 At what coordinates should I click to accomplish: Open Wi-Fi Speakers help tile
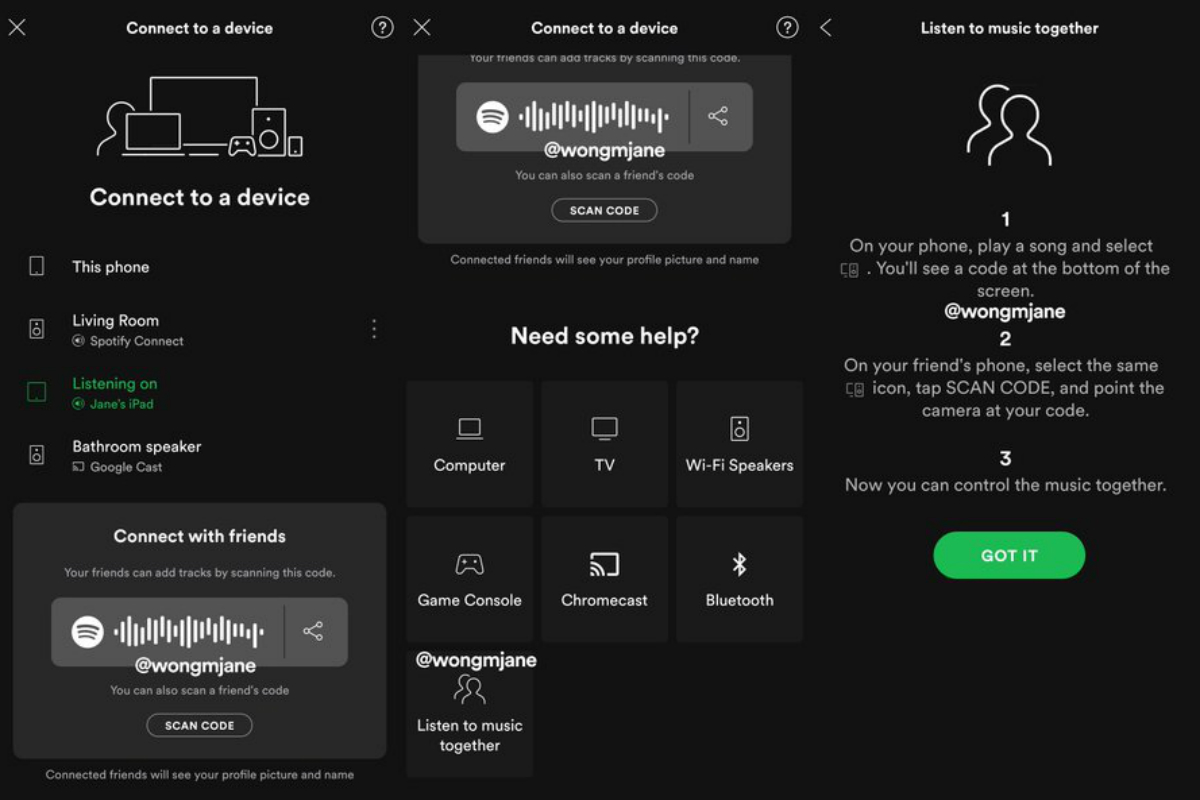click(739, 444)
